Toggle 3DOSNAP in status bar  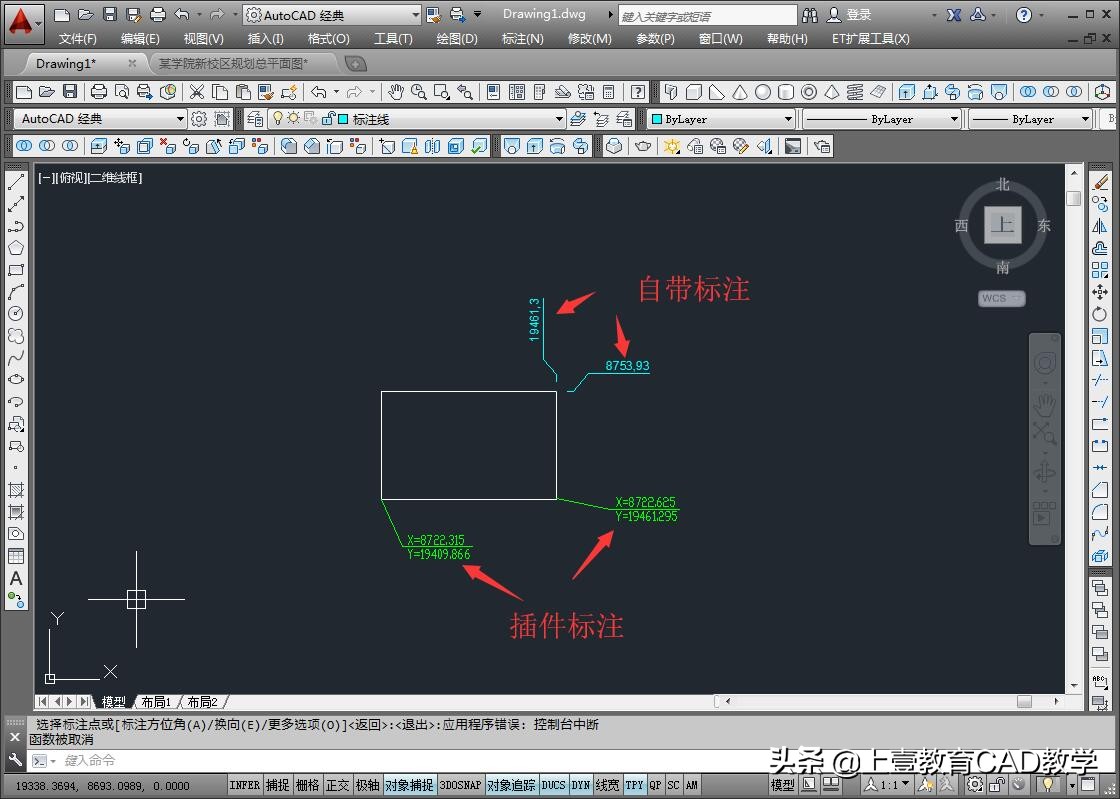460,785
